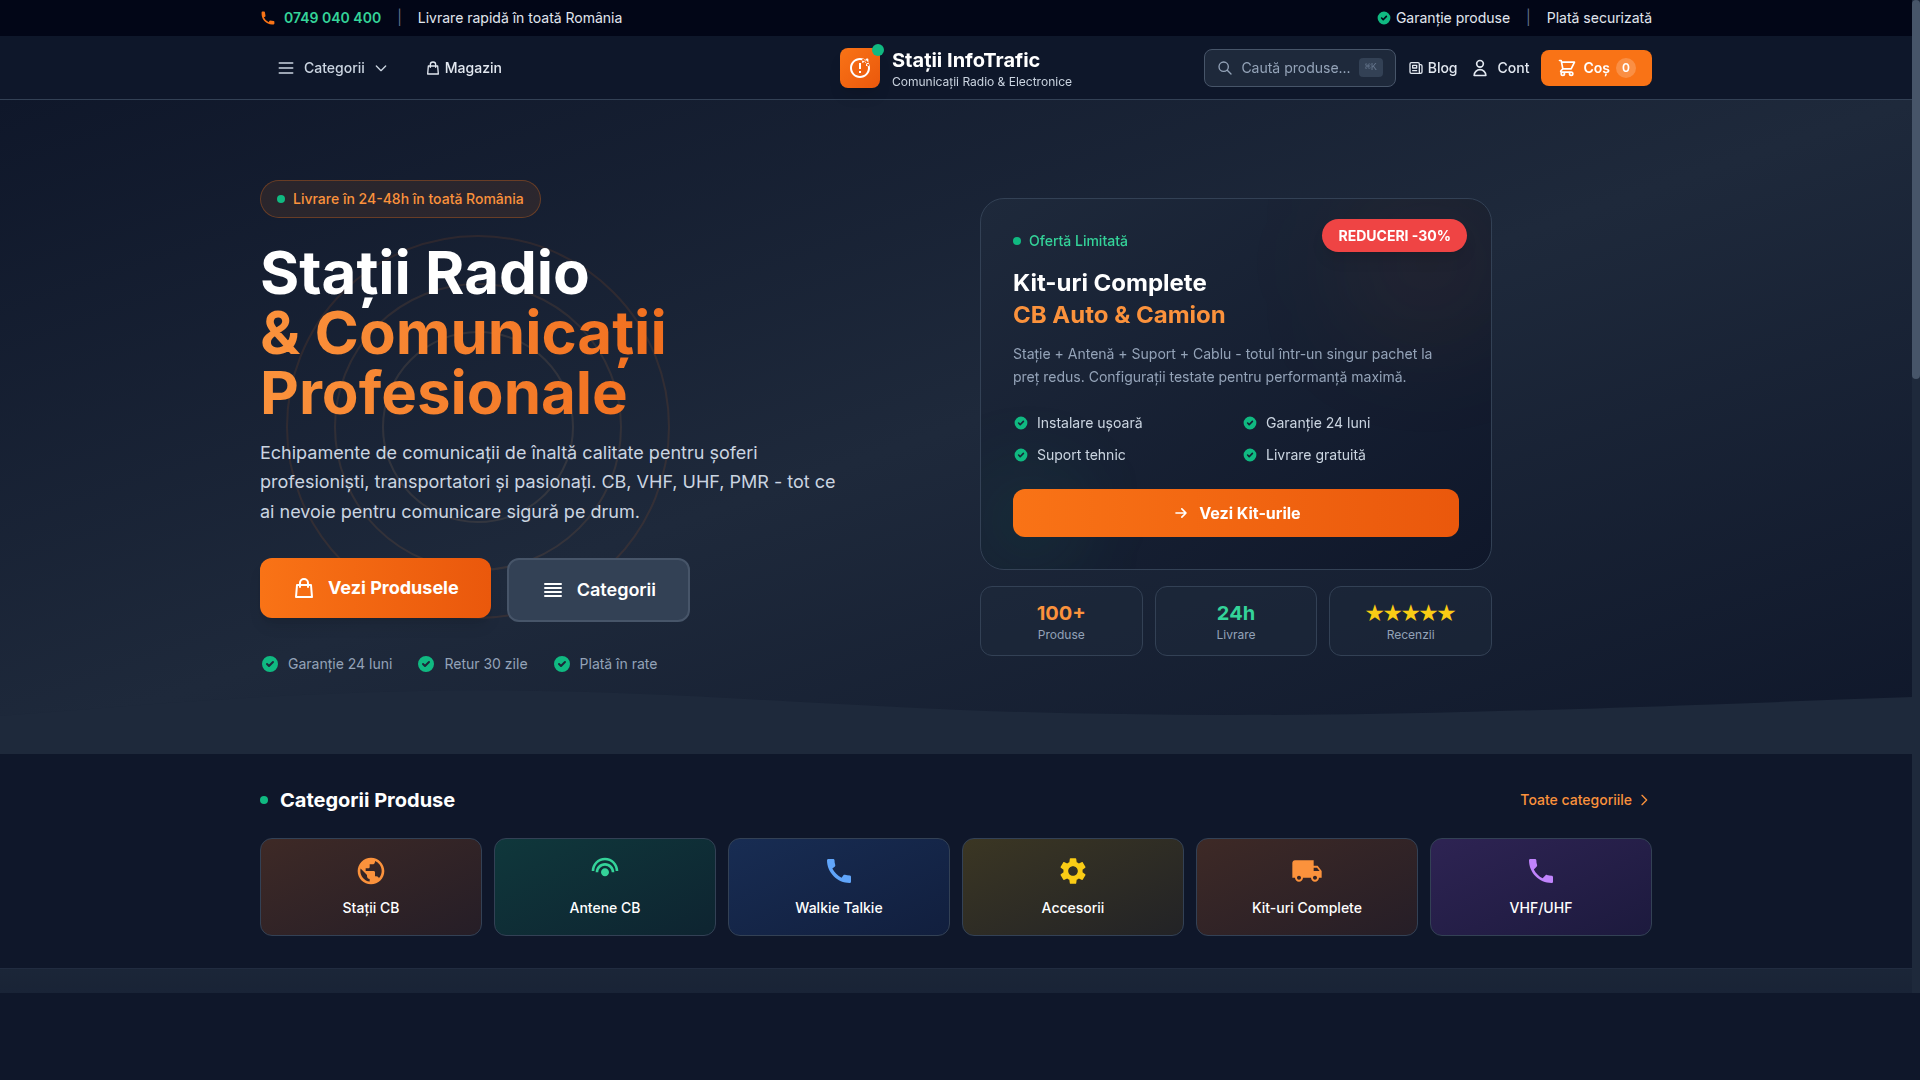Click the Antene CB antenna icon
1920x1080 pixels.
tap(604, 868)
